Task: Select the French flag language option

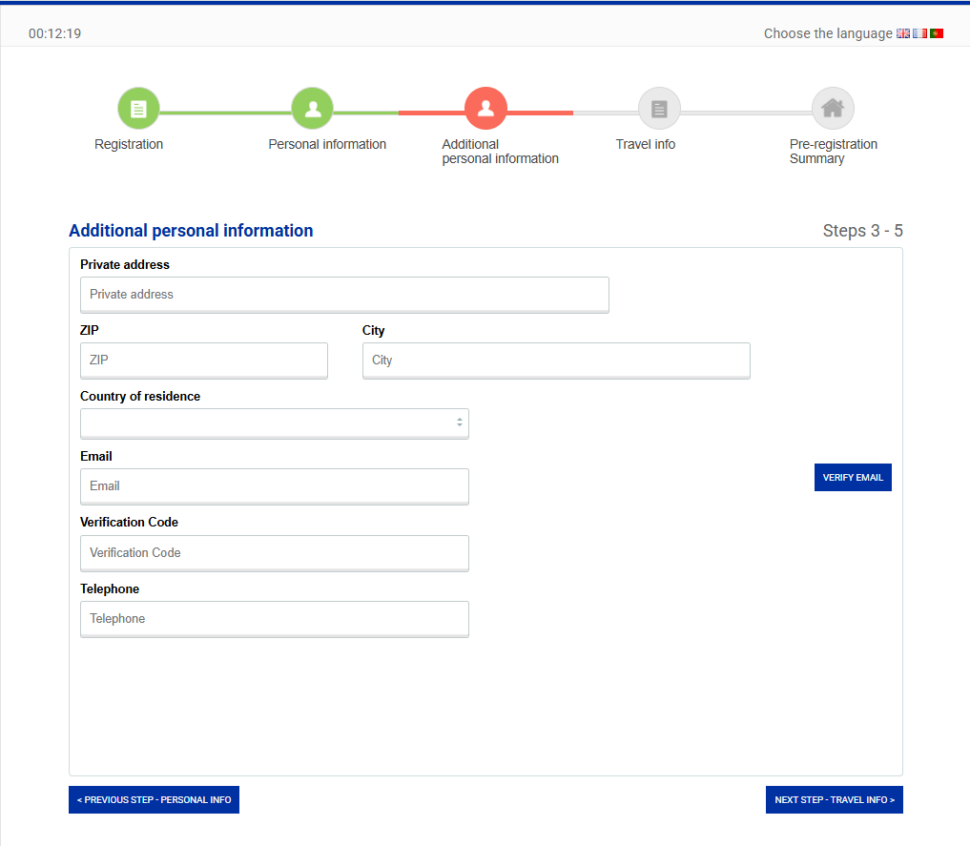Action: (919, 34)
